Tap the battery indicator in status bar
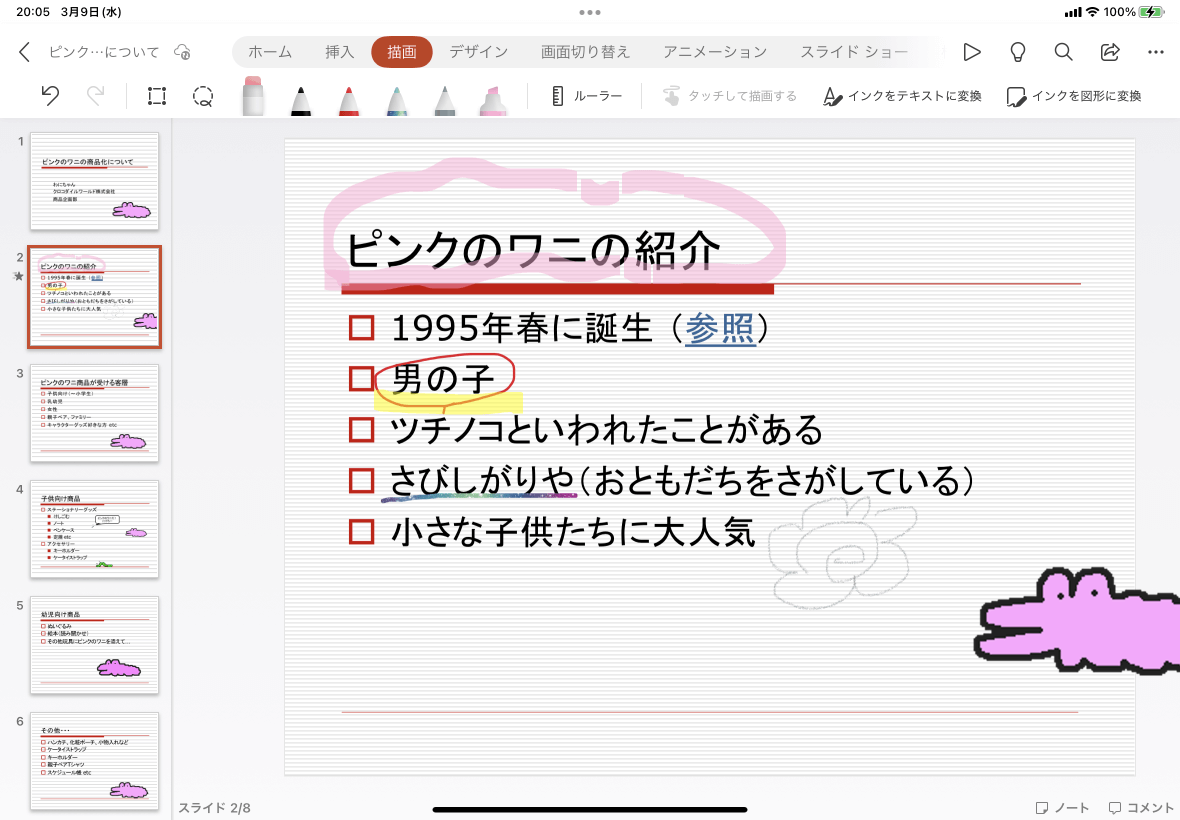The image size is (1180, 820). [1151, 12]
